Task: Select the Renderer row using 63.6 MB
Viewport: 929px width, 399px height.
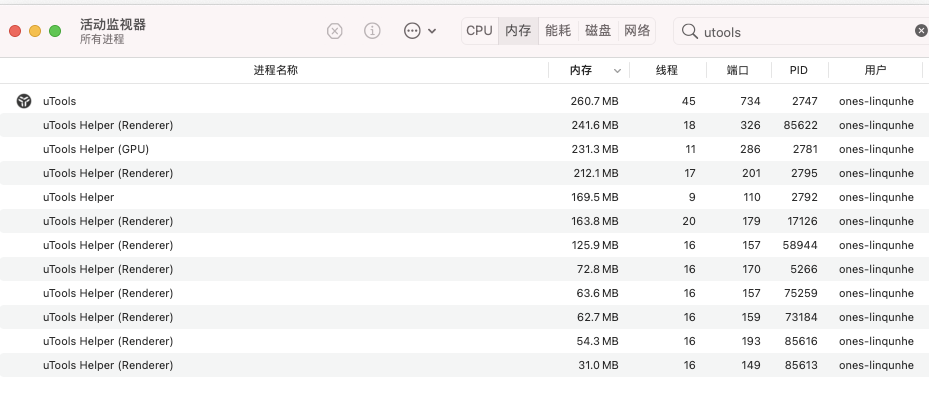Action: coord(464,293)
